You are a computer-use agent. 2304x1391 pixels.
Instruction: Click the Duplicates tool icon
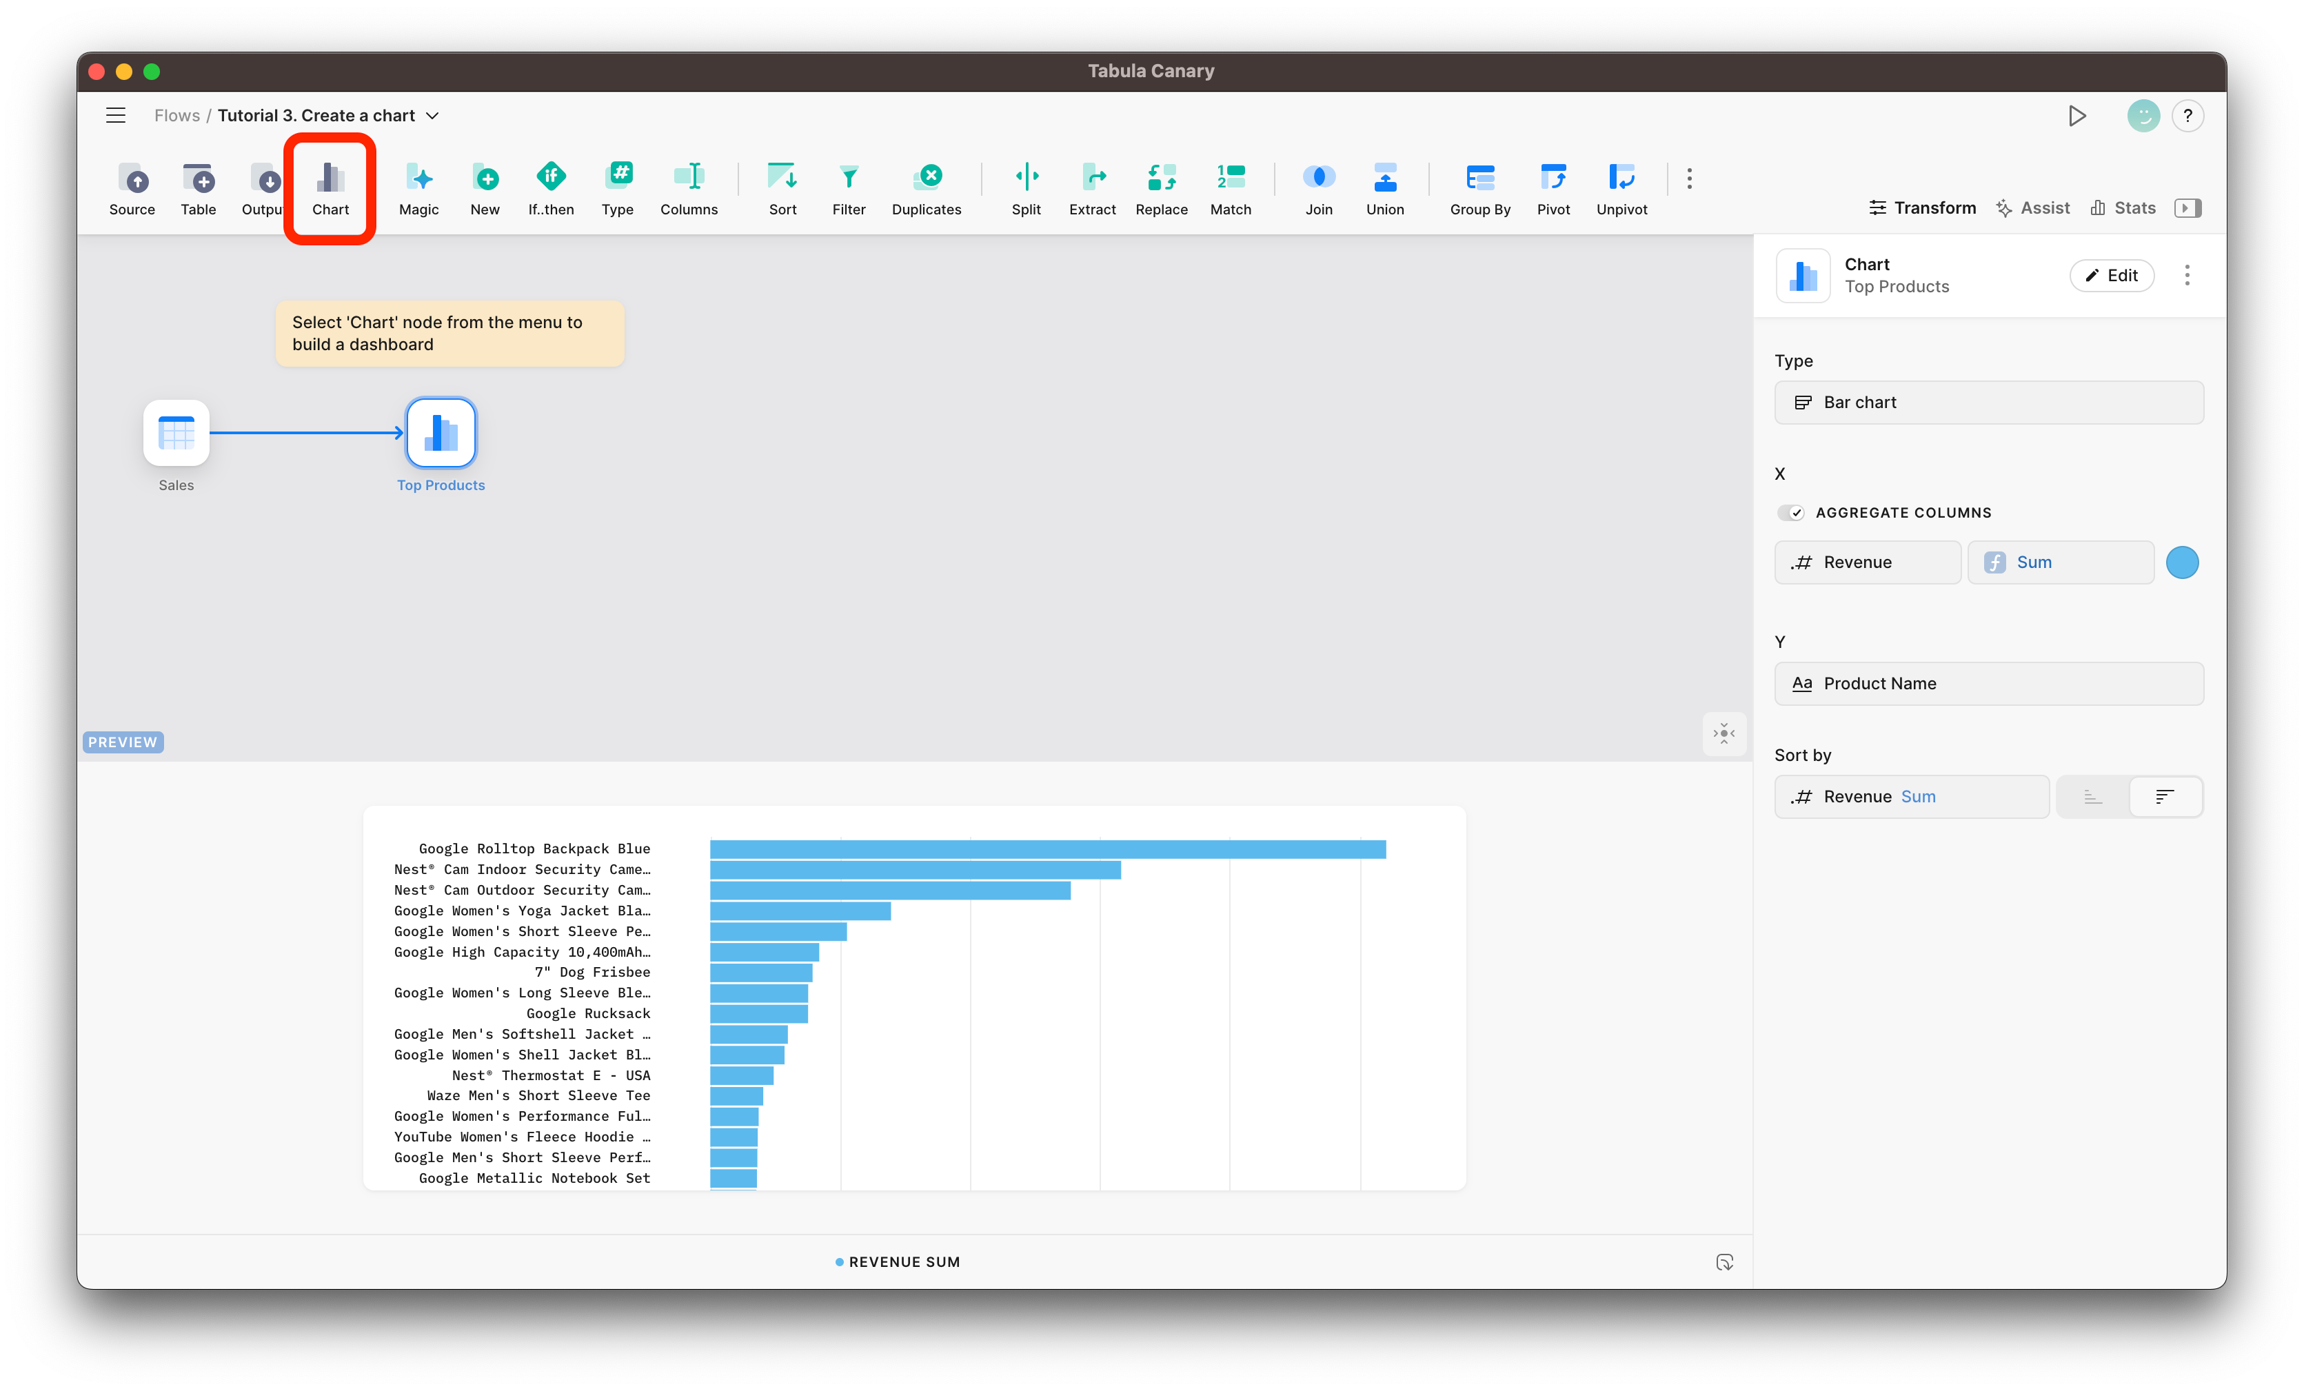[x=926, y=187]
